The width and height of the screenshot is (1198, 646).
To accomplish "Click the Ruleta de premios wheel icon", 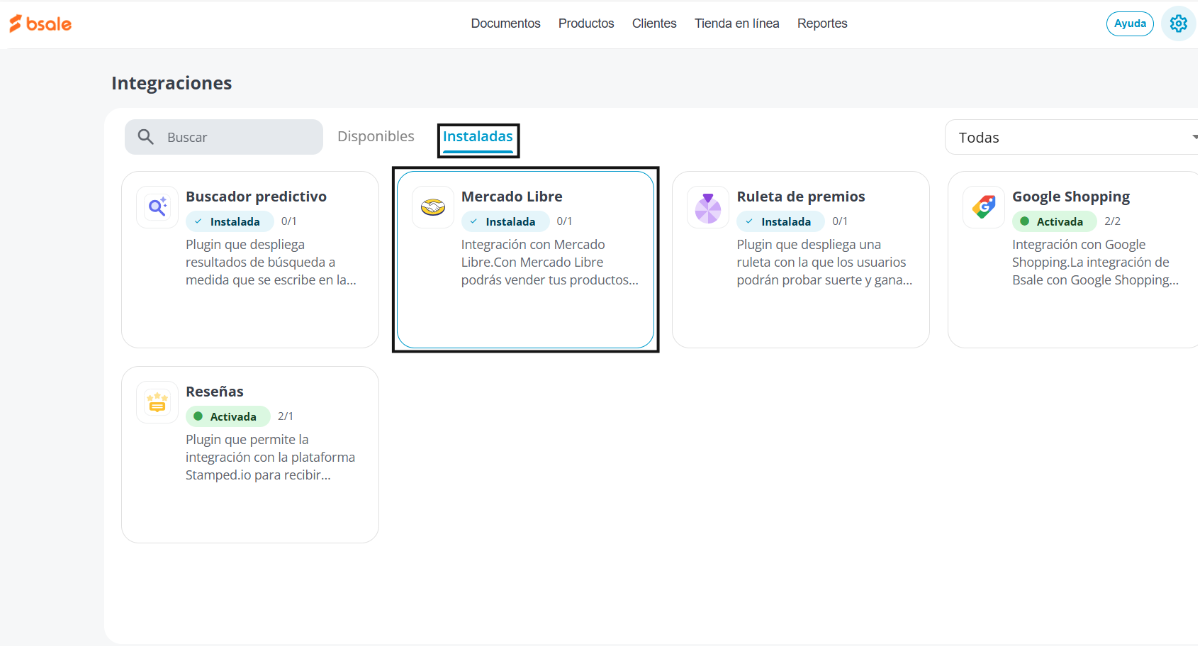I will tap(708, 207).
